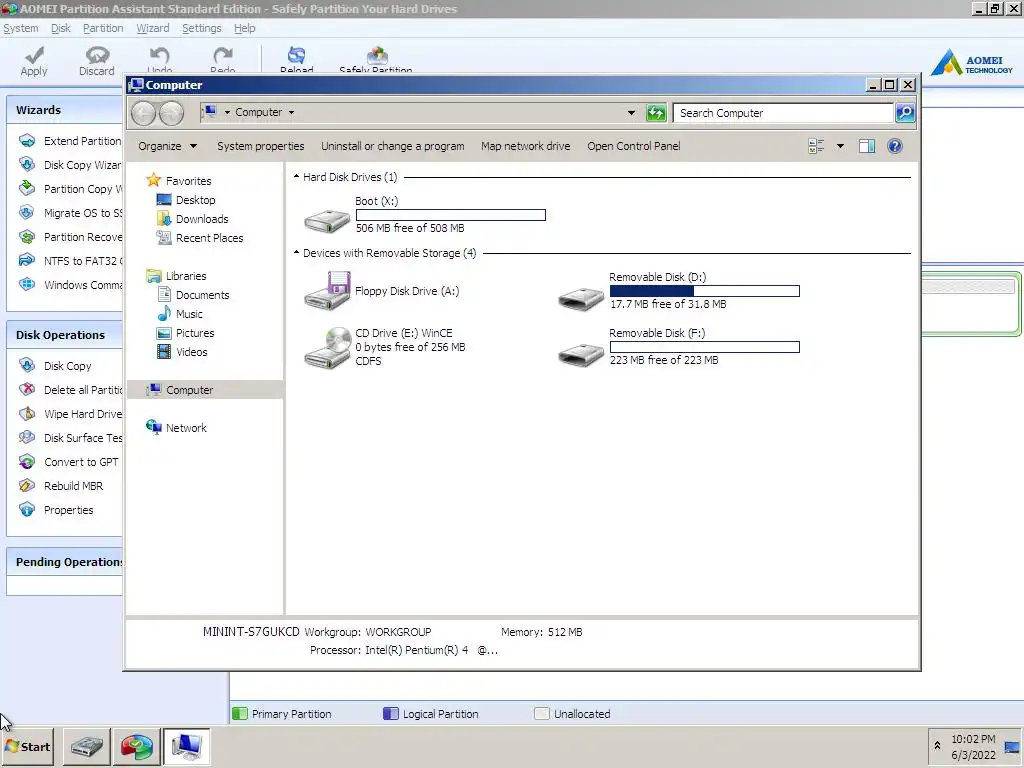The image size is (1024, 768).
Task: Select Documents library
Action: tap(193, 295)
